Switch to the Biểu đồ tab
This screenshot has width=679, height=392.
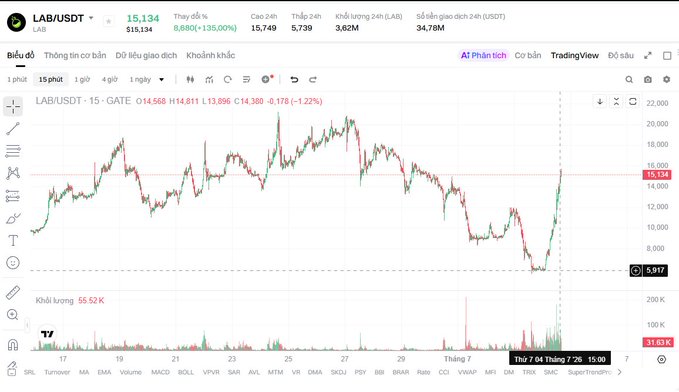tap(20, 55)
